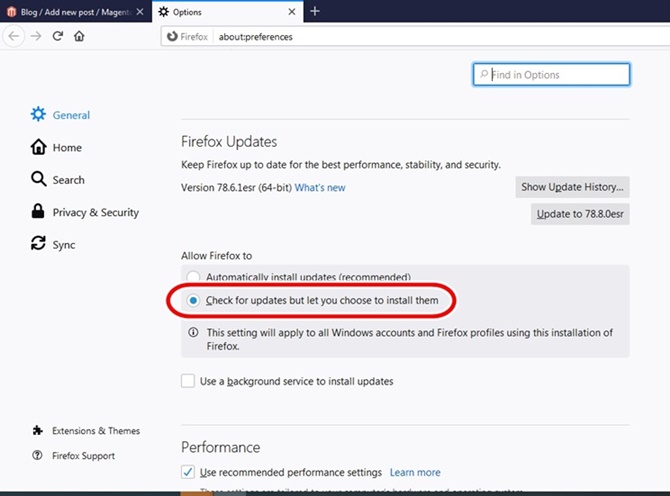Click the Magento favicon in first tab
This screenshot has height=496, width=670.
click(x=12, y=12)
